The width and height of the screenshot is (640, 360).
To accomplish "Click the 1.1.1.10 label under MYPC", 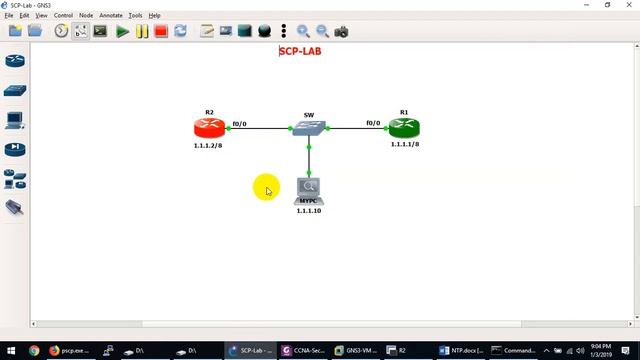I will (309, 211).
